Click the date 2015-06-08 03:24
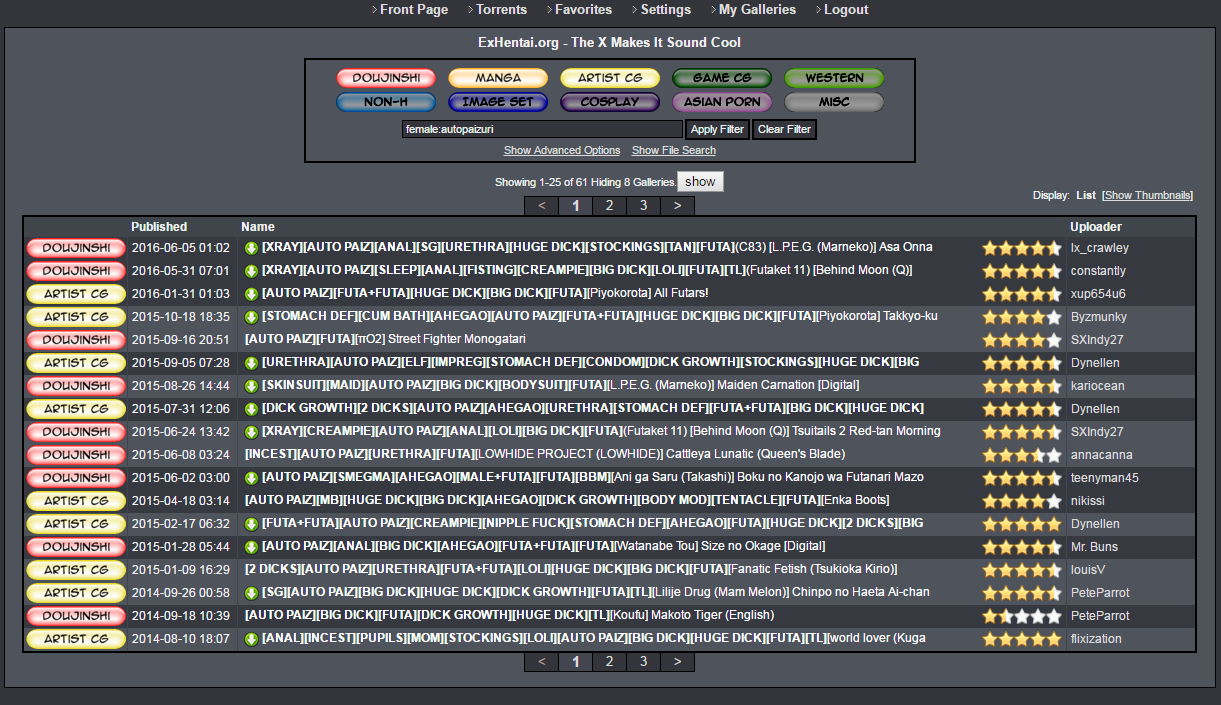The height and width of the screenshot is (705, 1221). (181, 455)
